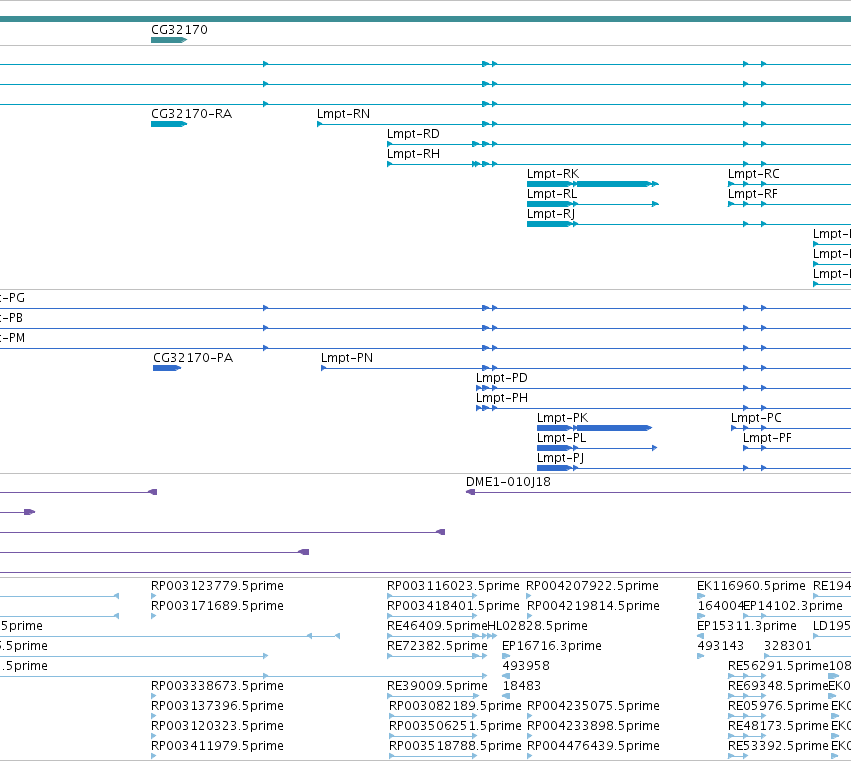Select the Lmpt-RN transcript label
851x761 pixels.
point(344,114)
